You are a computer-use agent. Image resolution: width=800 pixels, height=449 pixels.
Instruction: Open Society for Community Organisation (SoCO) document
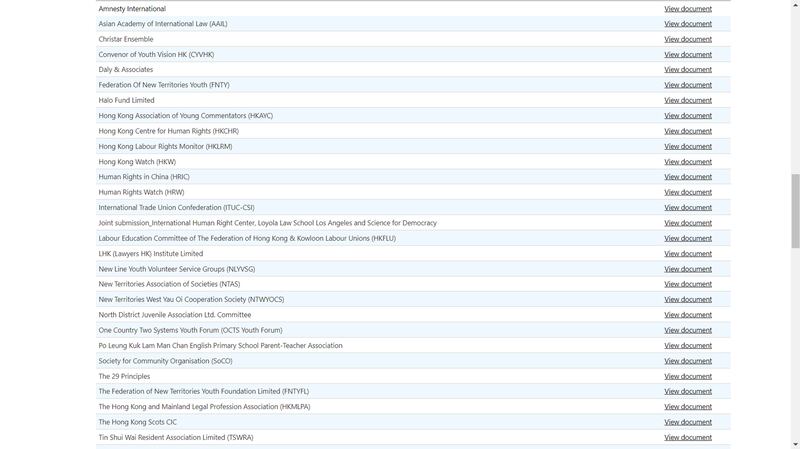[x=688, y=361]
